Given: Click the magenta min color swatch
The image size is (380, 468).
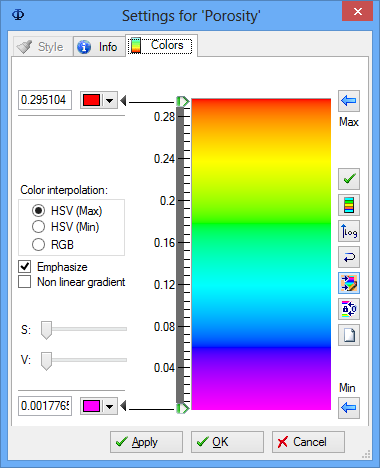Looking at the screenshot, I should coord(92,406).
